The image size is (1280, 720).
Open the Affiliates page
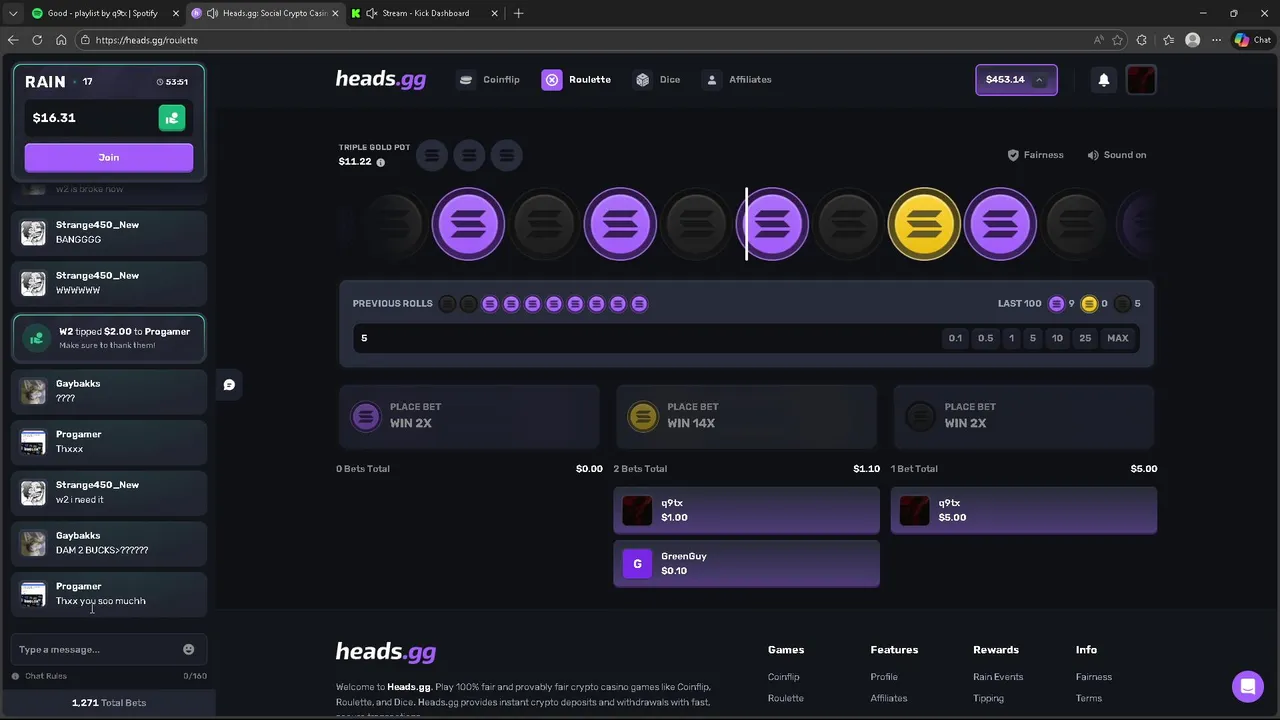[737, 80]
